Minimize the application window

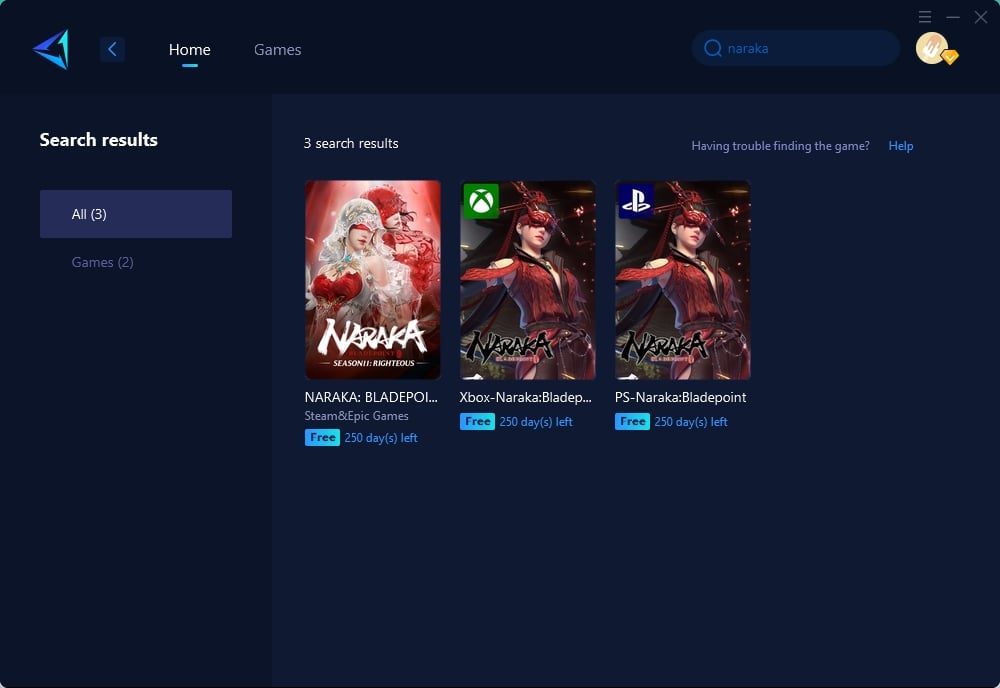point(953,17)
